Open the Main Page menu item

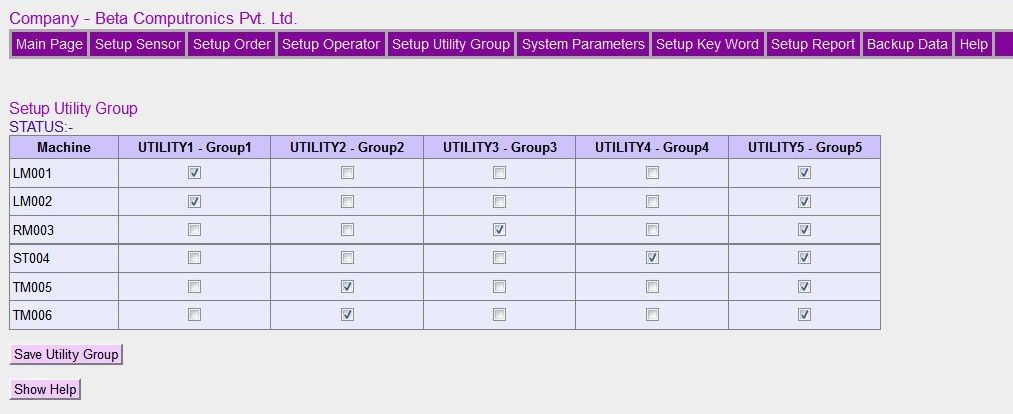pos(49,44)
